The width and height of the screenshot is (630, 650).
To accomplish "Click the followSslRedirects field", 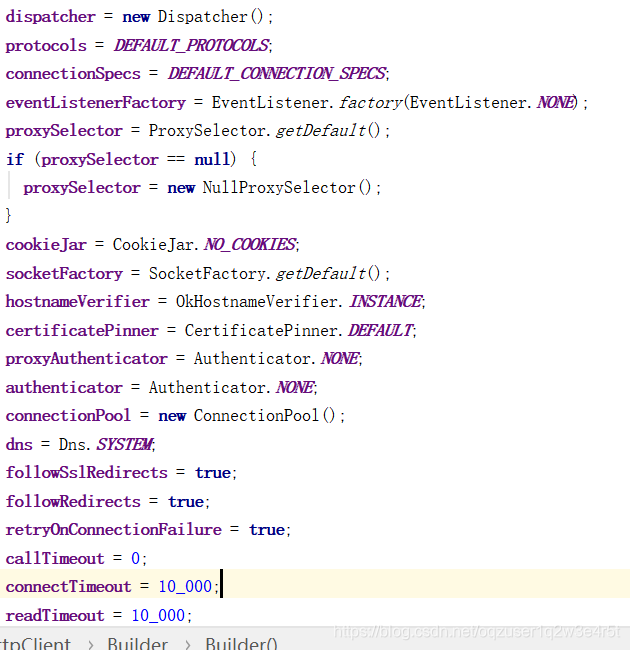I will click(87, 473).
